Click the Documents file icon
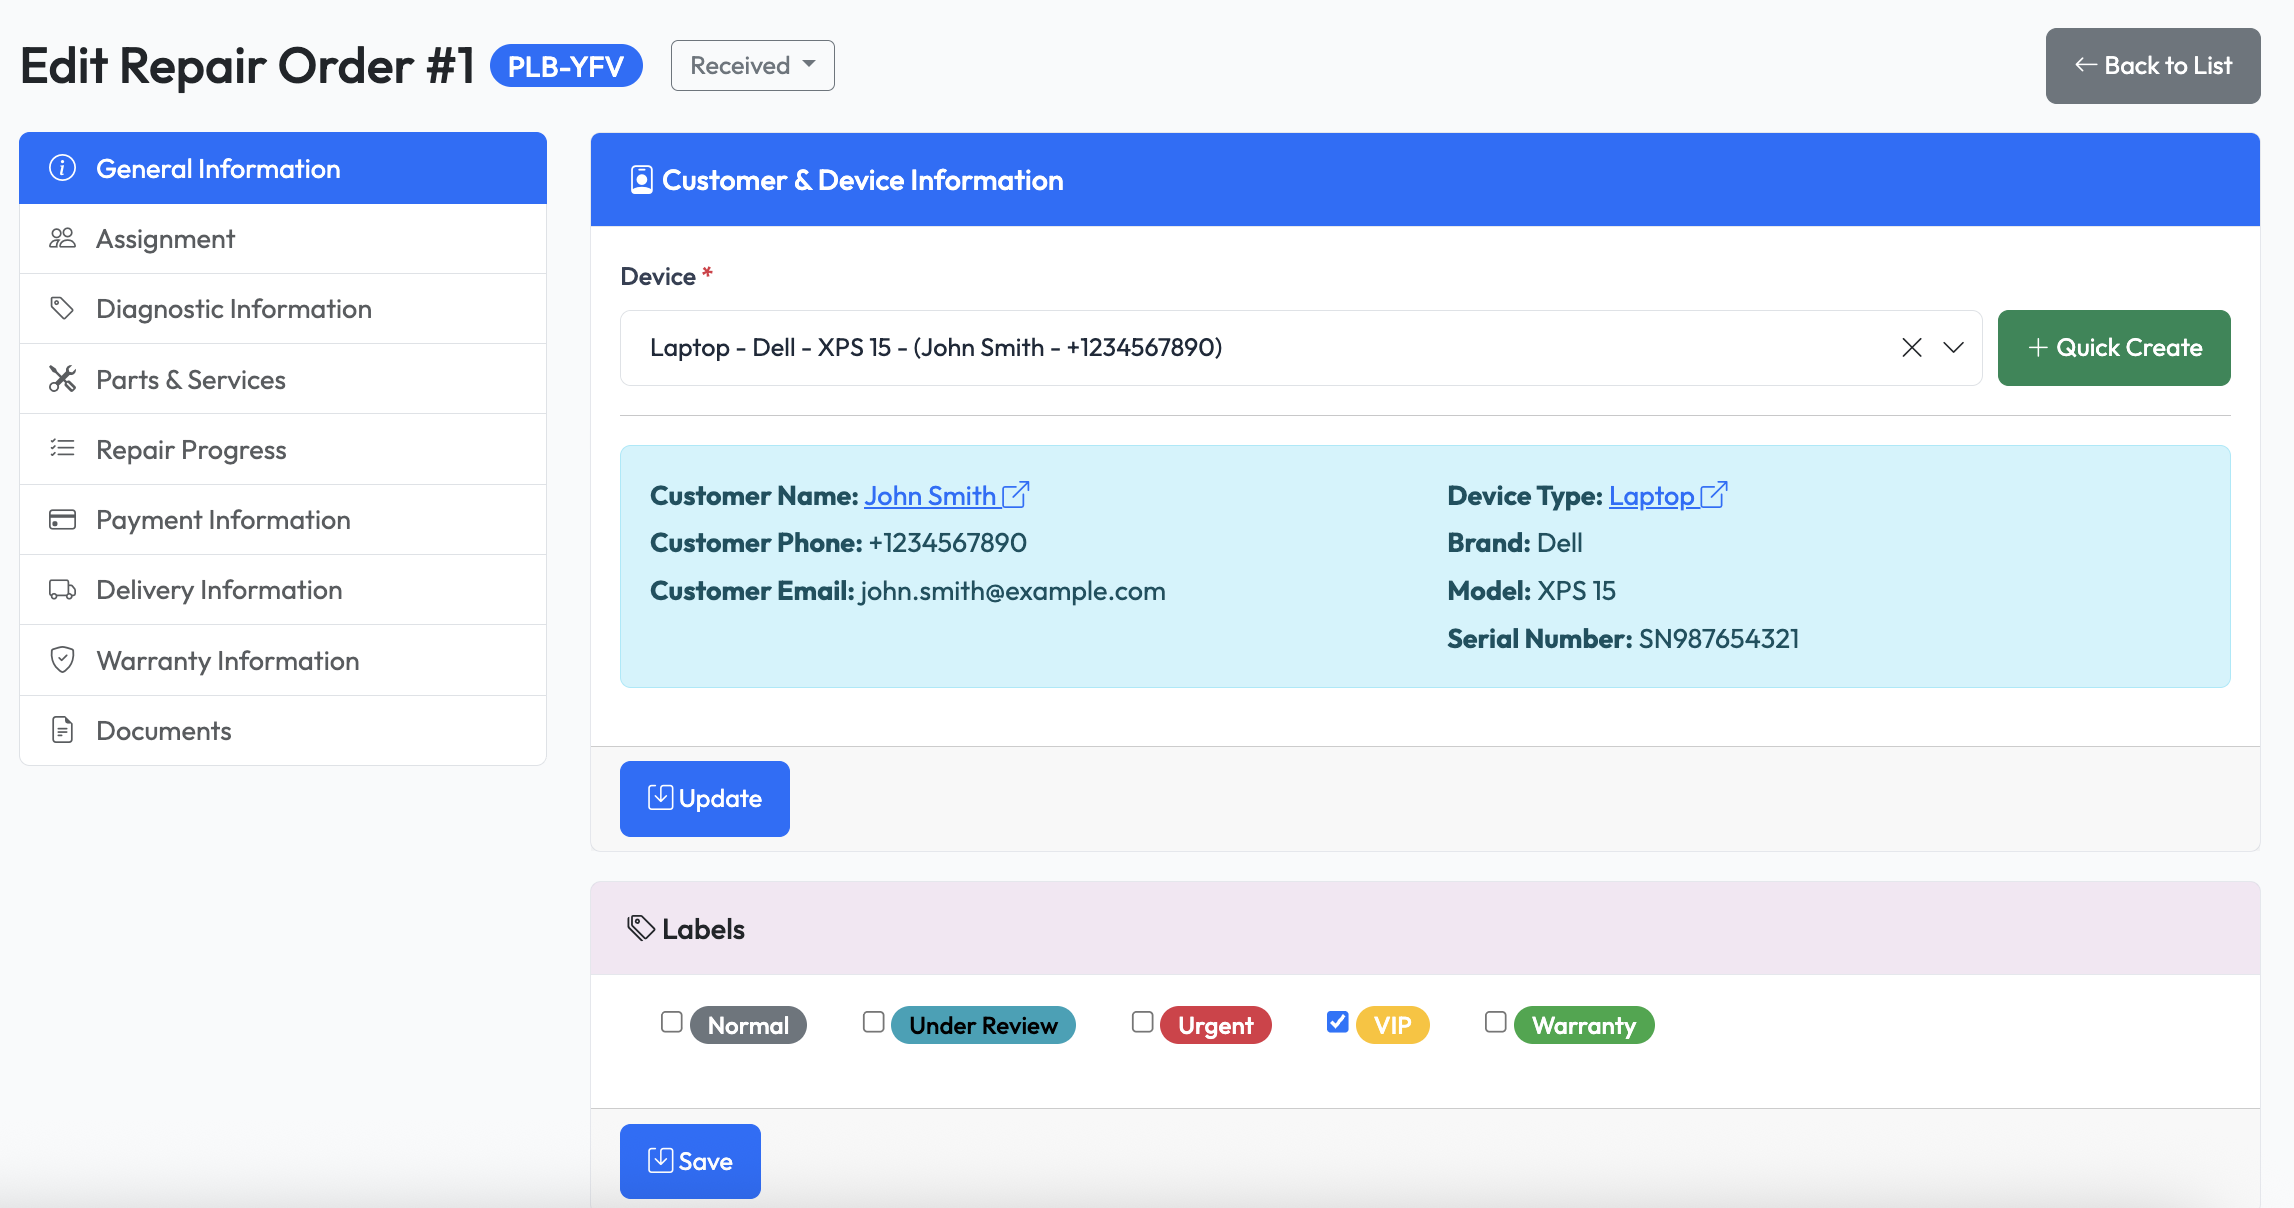This screenshot has width=2294, height=1208. [x=62, y=730]
